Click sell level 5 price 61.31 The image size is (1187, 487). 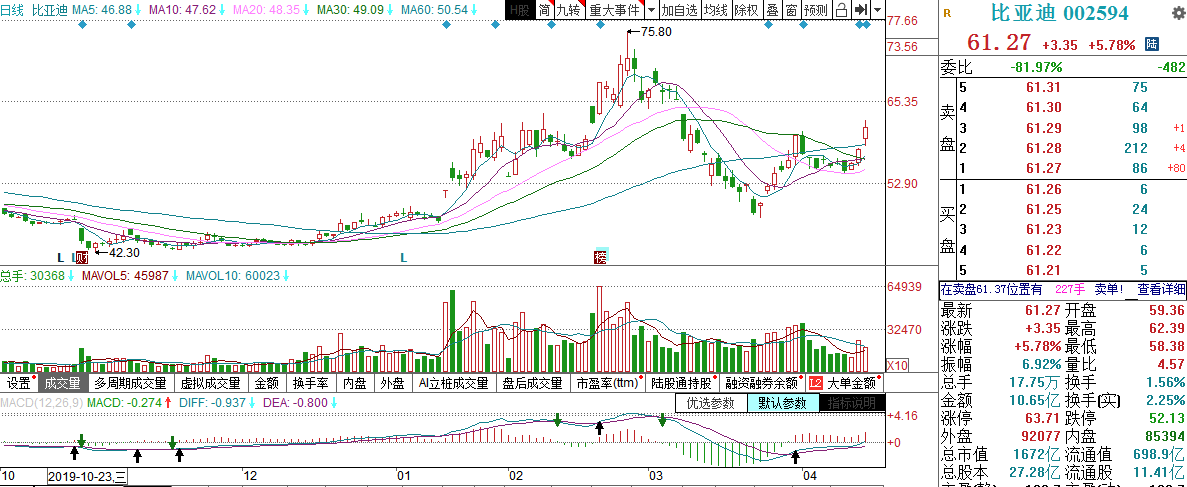pyautogui.click(x=1042, y=87)
